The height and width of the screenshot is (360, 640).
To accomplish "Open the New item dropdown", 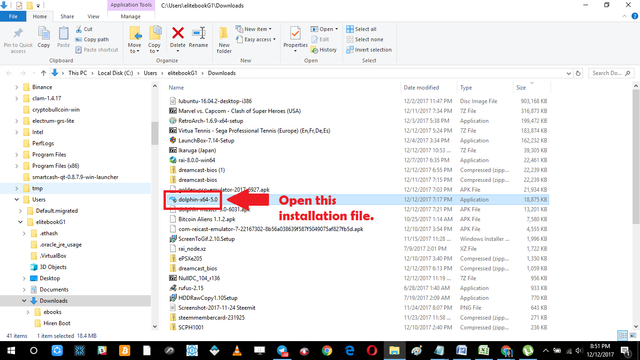I will (254, 29).
